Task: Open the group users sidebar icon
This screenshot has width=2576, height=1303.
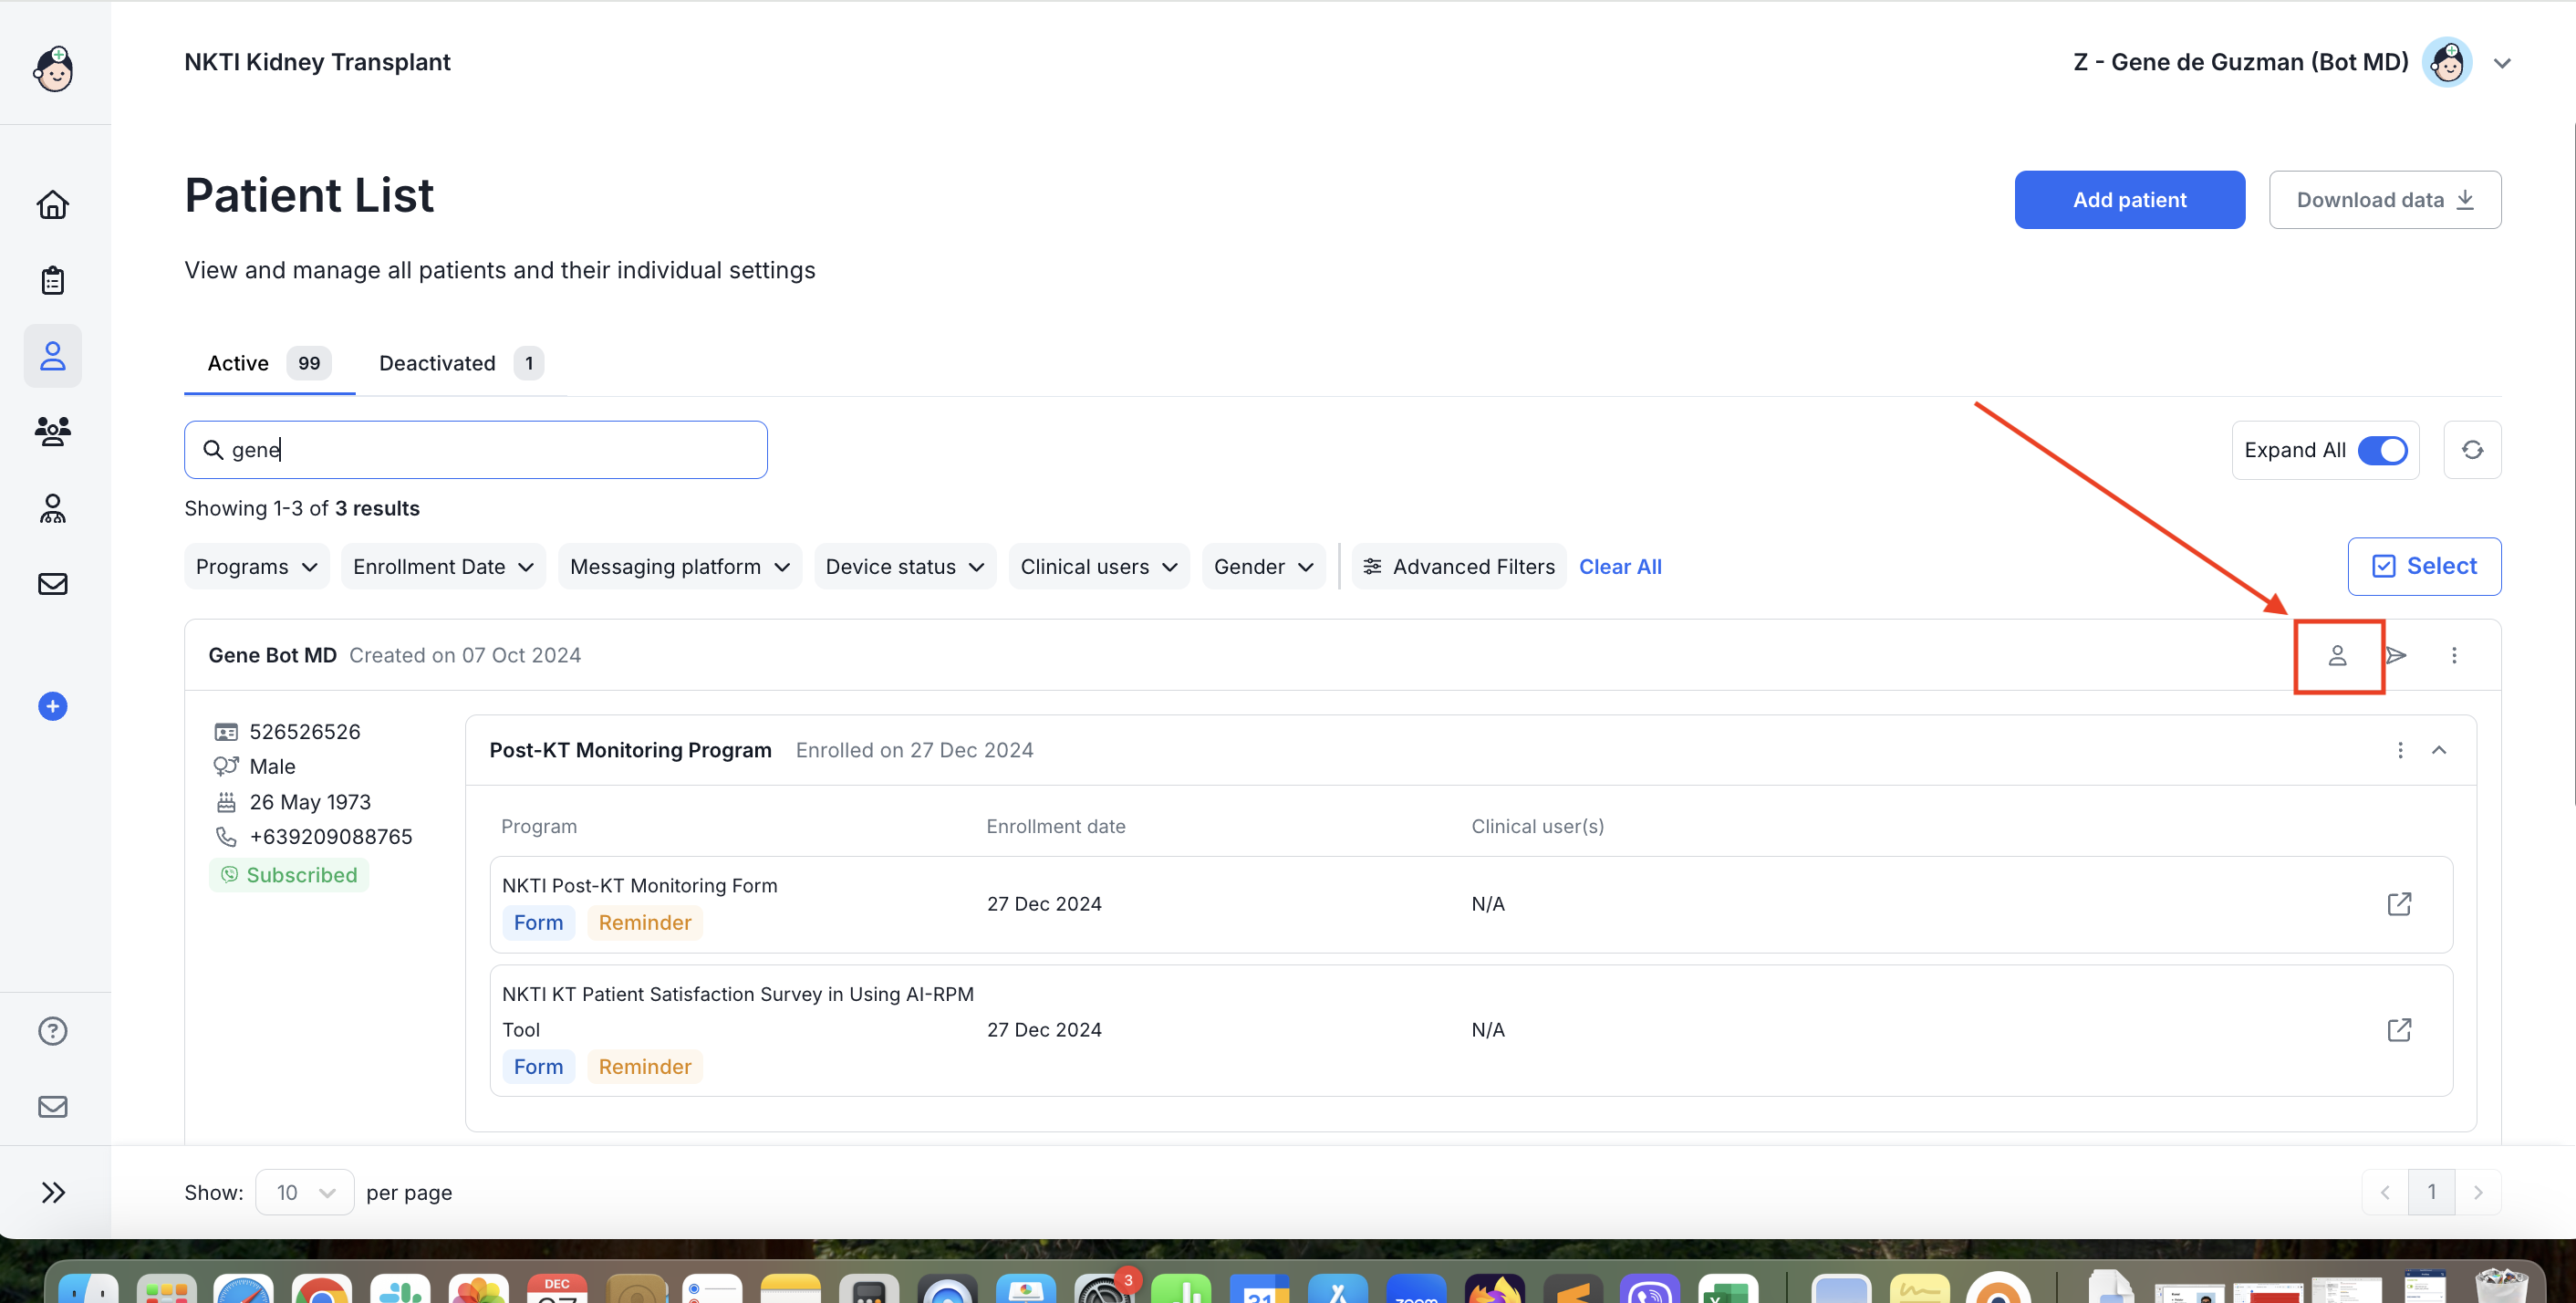Action: 52,431
